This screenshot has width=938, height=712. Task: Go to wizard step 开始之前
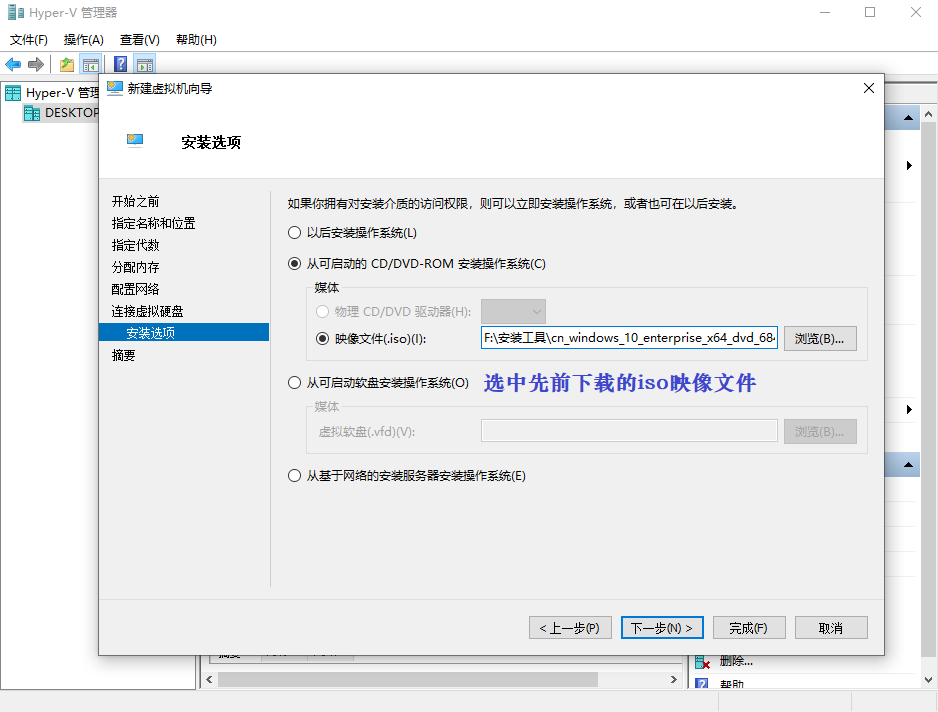136,201
